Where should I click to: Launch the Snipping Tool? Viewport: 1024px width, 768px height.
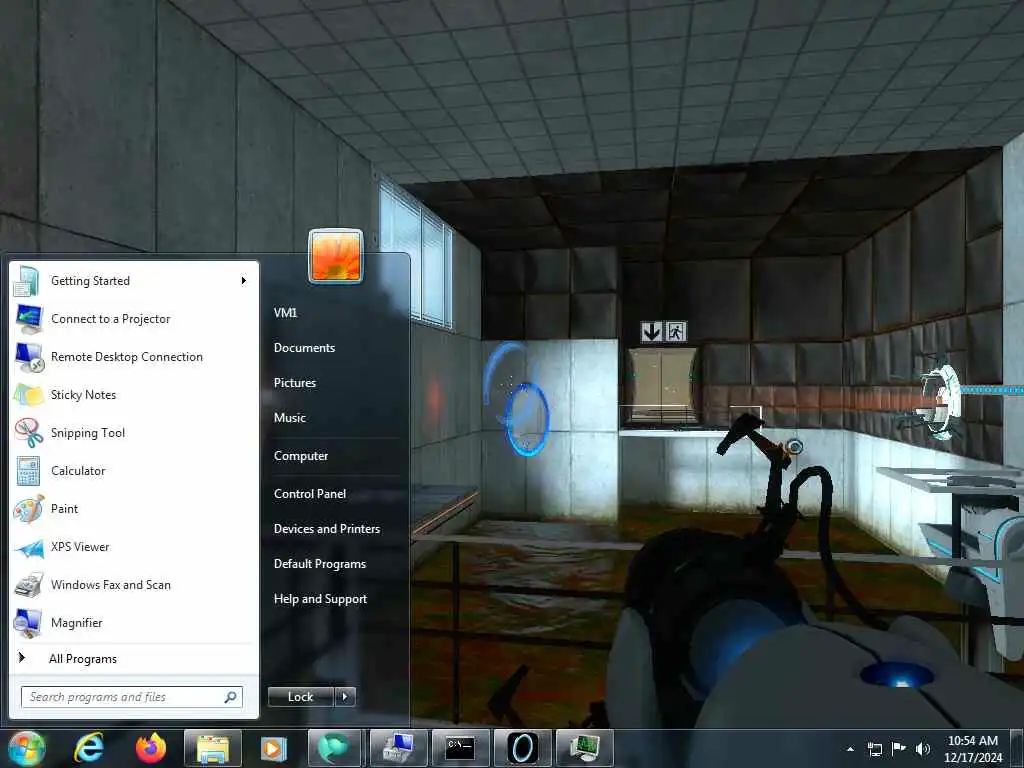(134, 432)
